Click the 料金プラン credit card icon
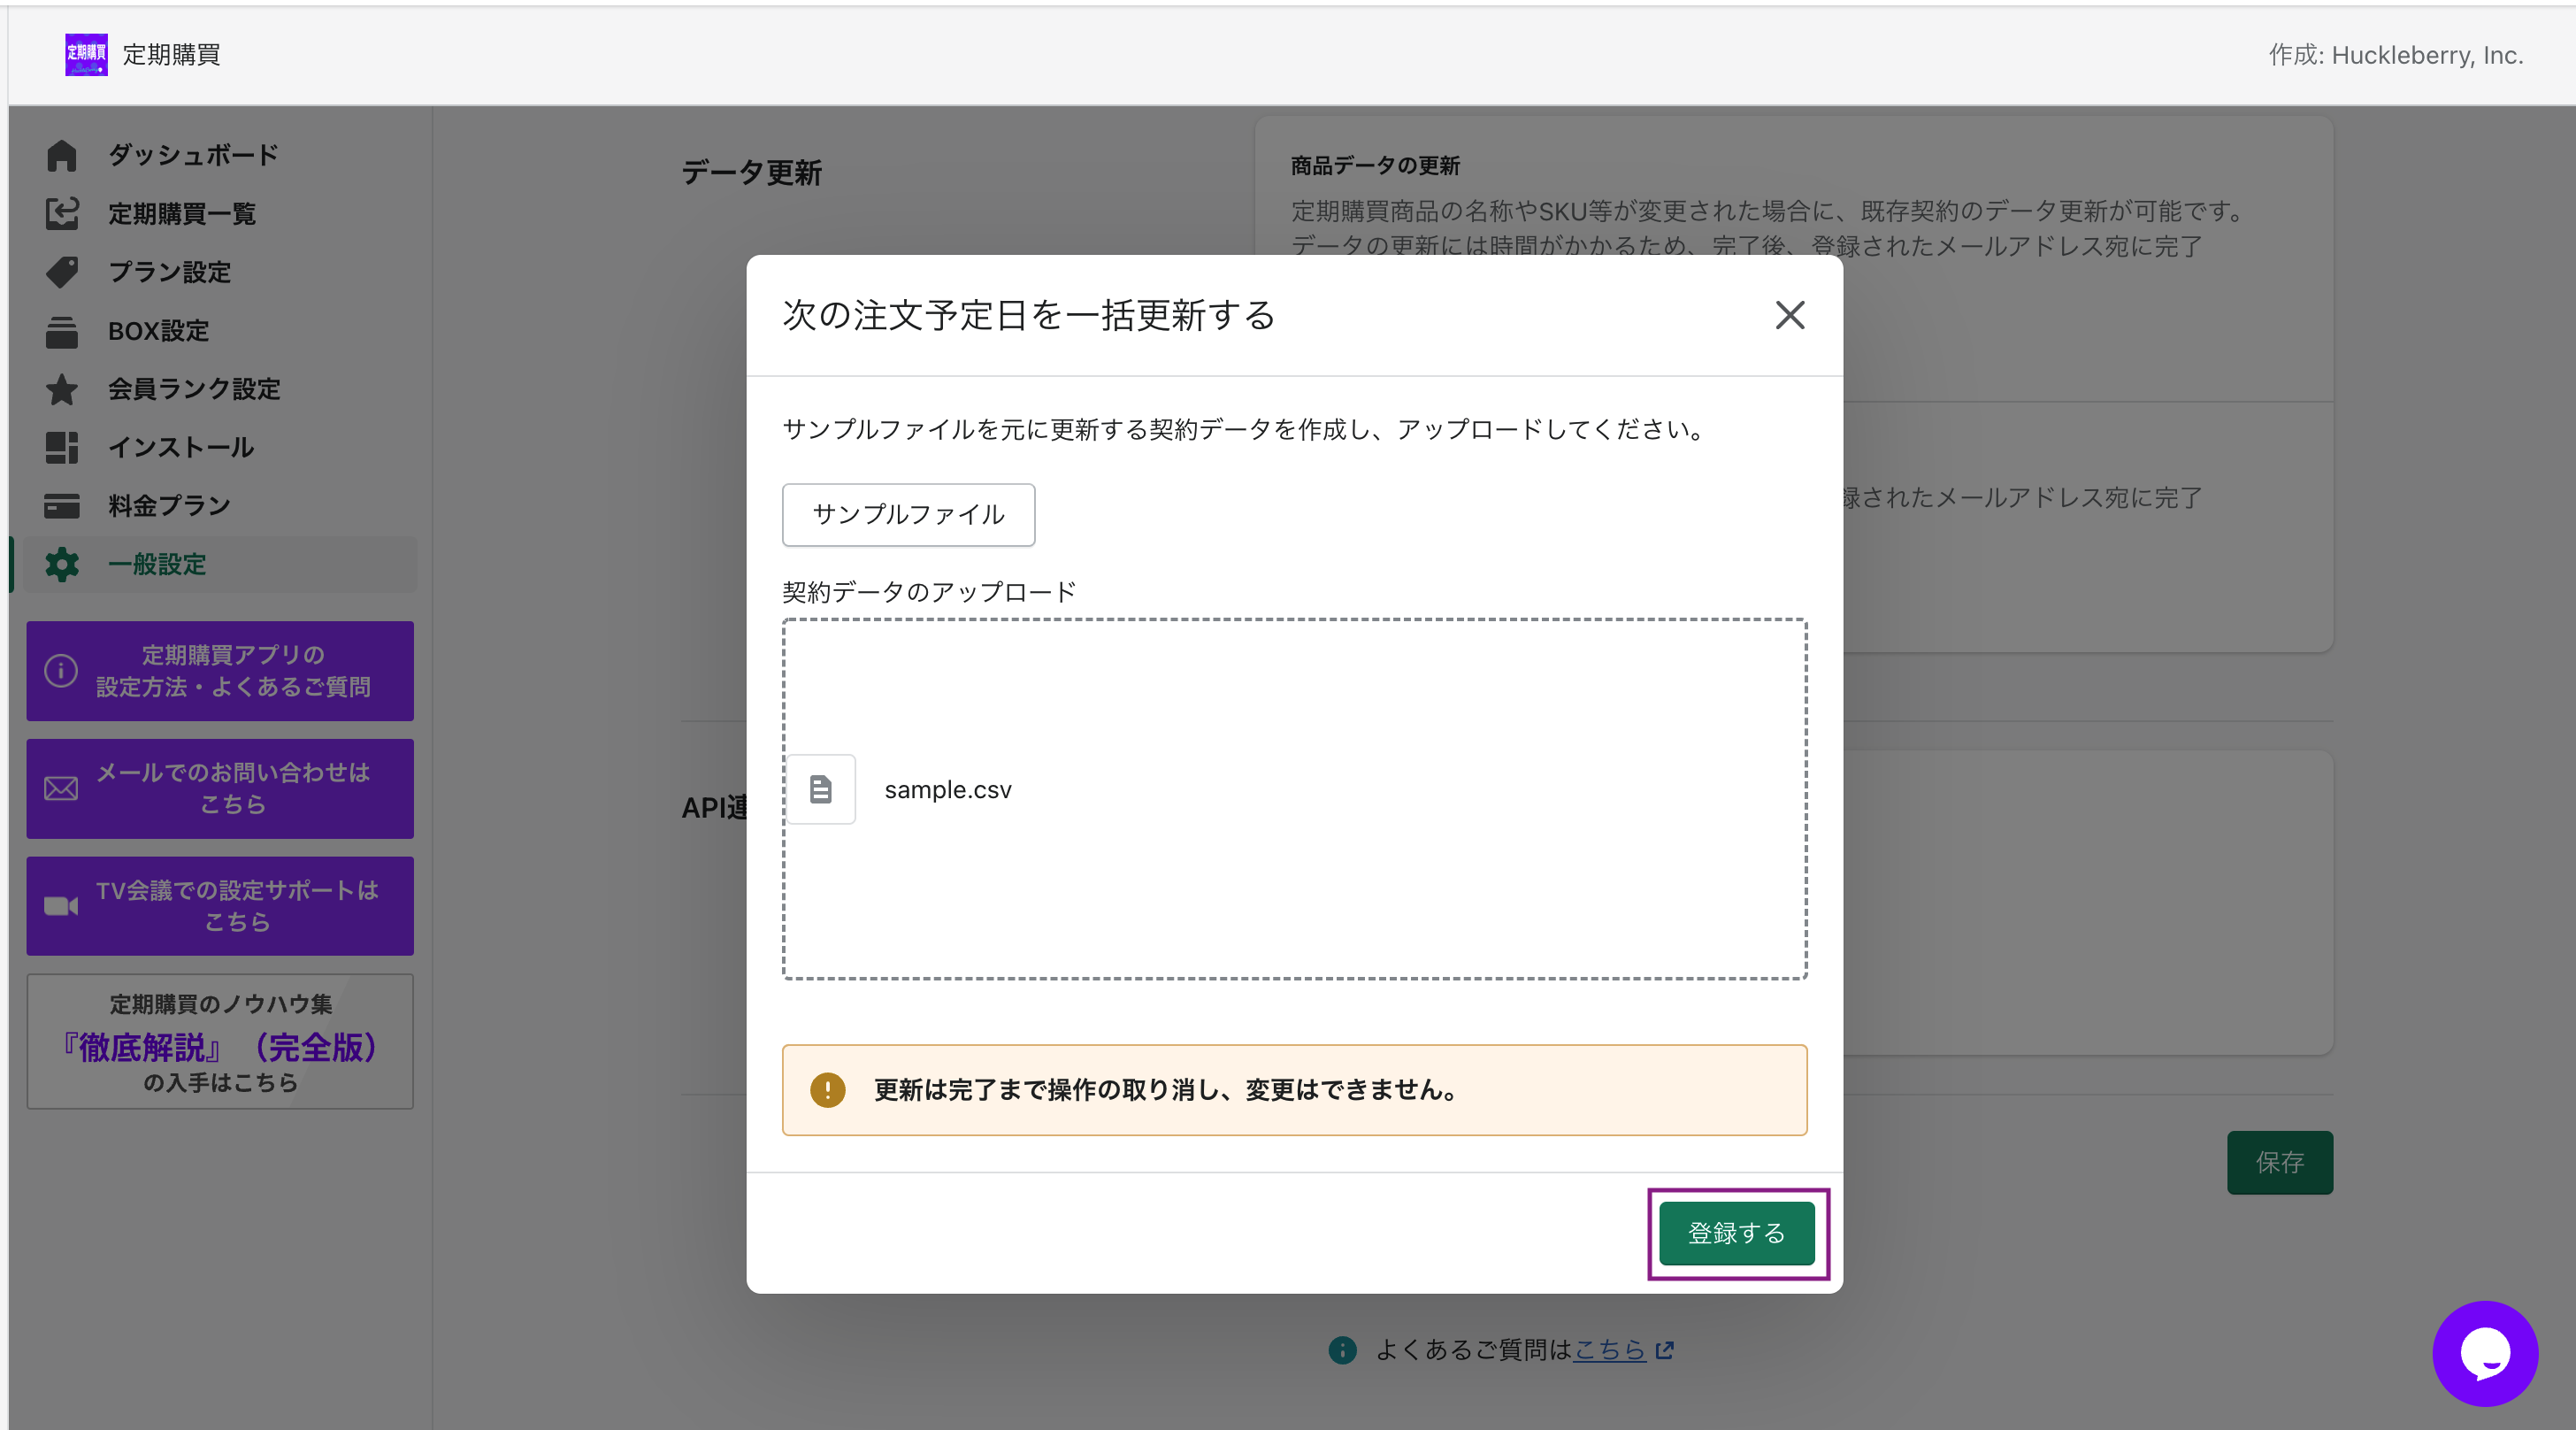Viewport: 2576px width, 1430px height. pos(61,506)
